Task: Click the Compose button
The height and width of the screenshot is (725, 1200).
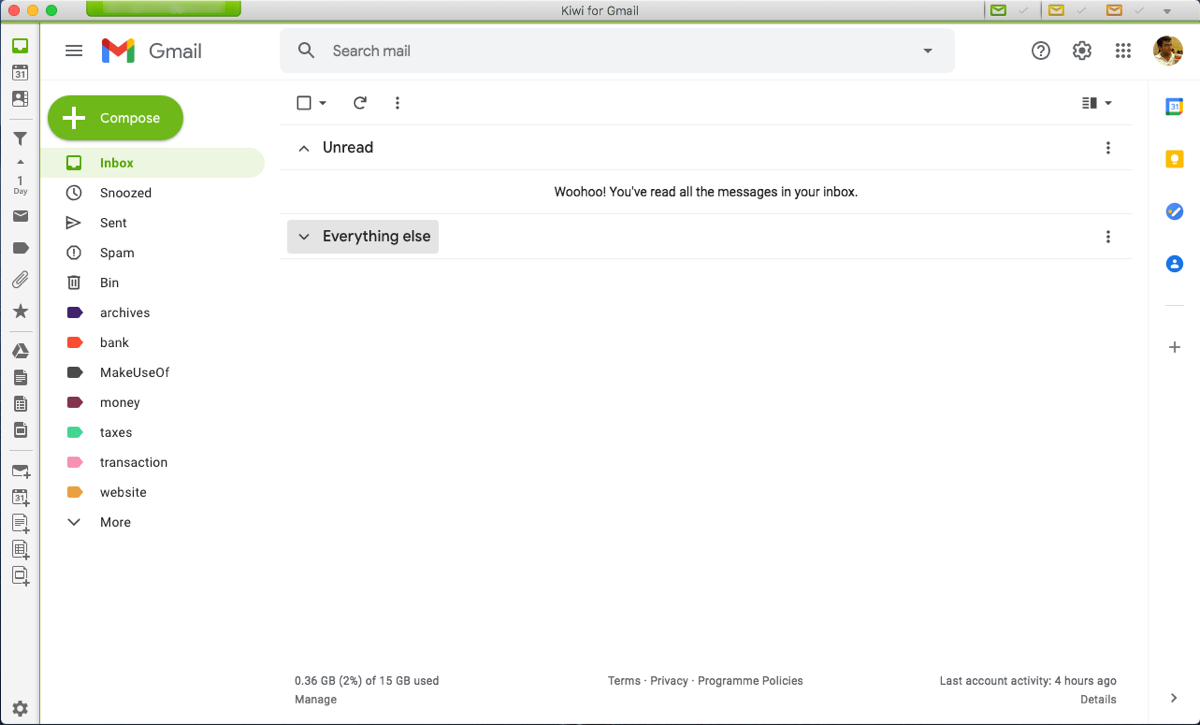Action: point(115,117)
